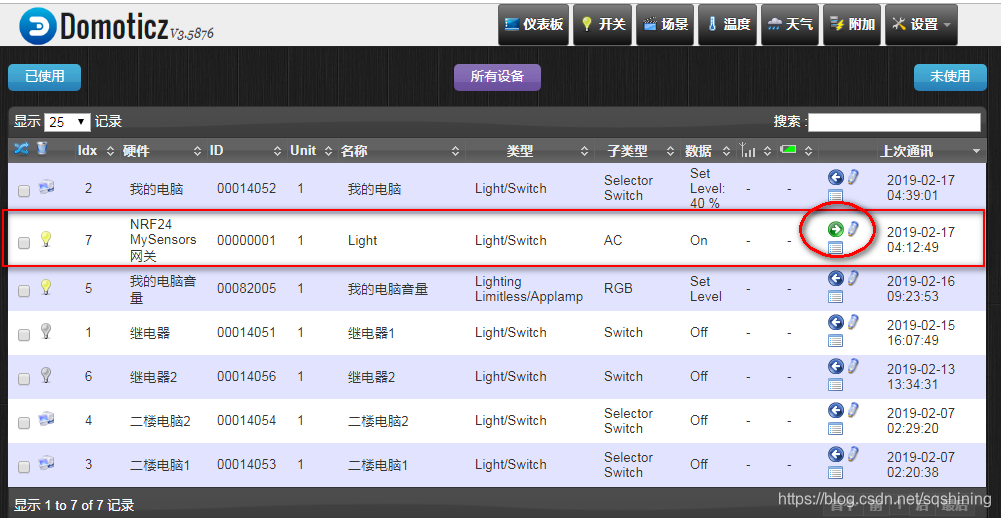Viewport: 1001px width, 518px height.
Task: Click the 00000001 ID cell
Action: (x=246, y=241)
